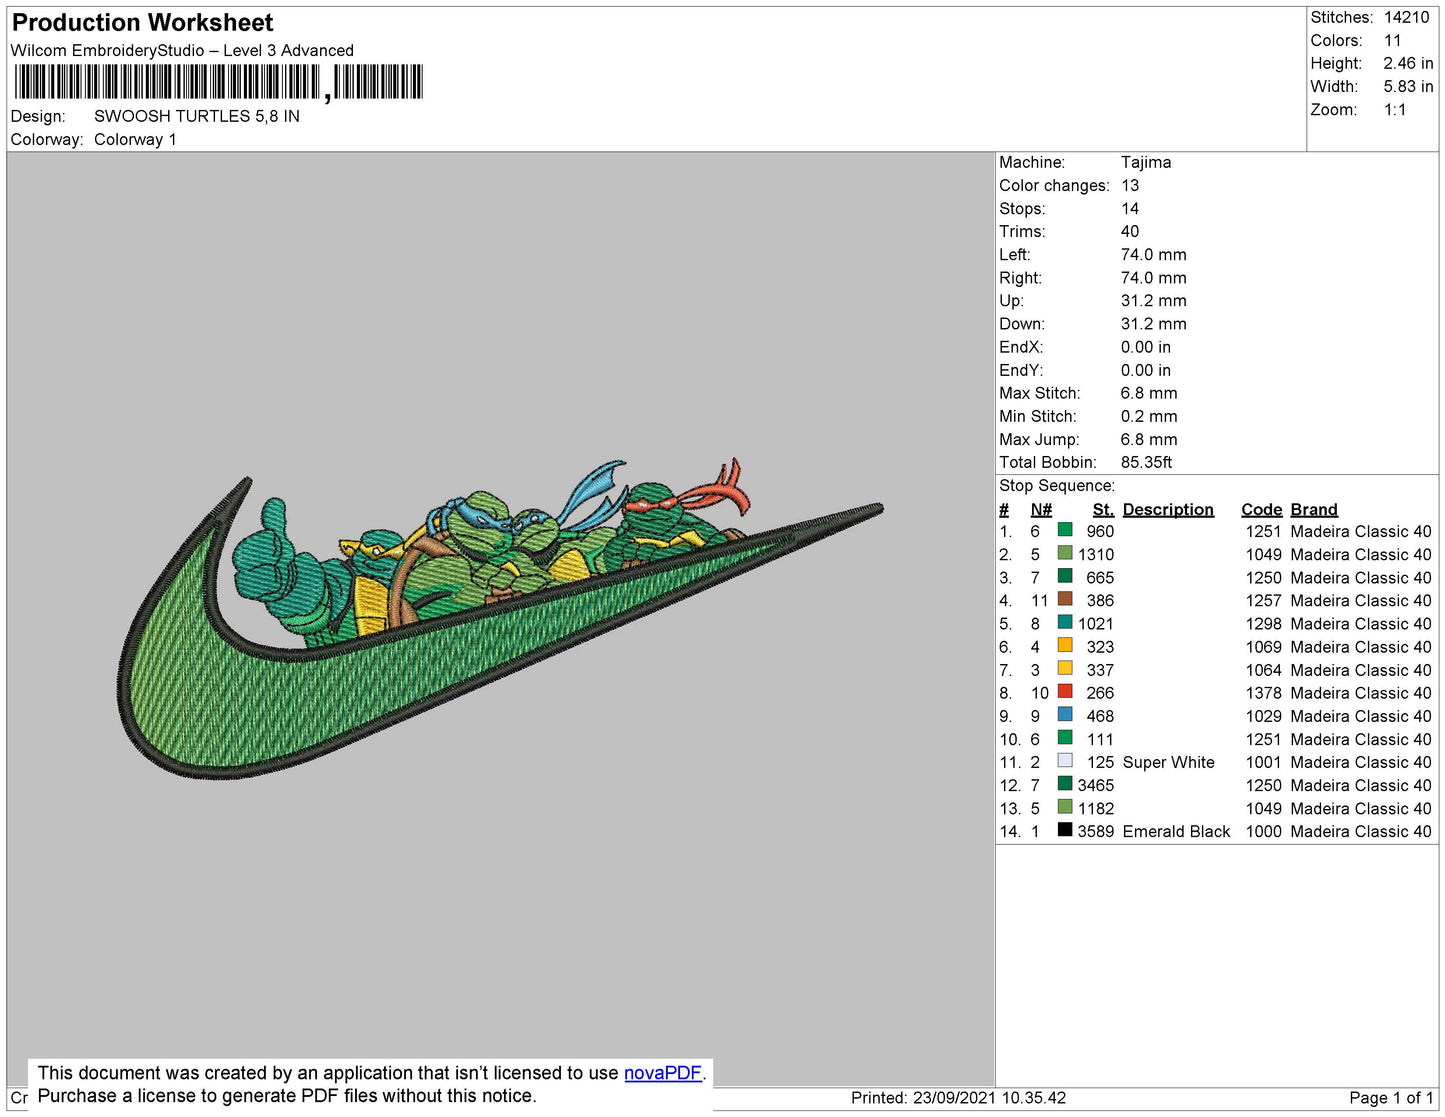Image resolution: width=1445 pixels, height=1117 pixels.
Task: Click the Page 1 of 1 indicator
Action: pos(1390,1098)
